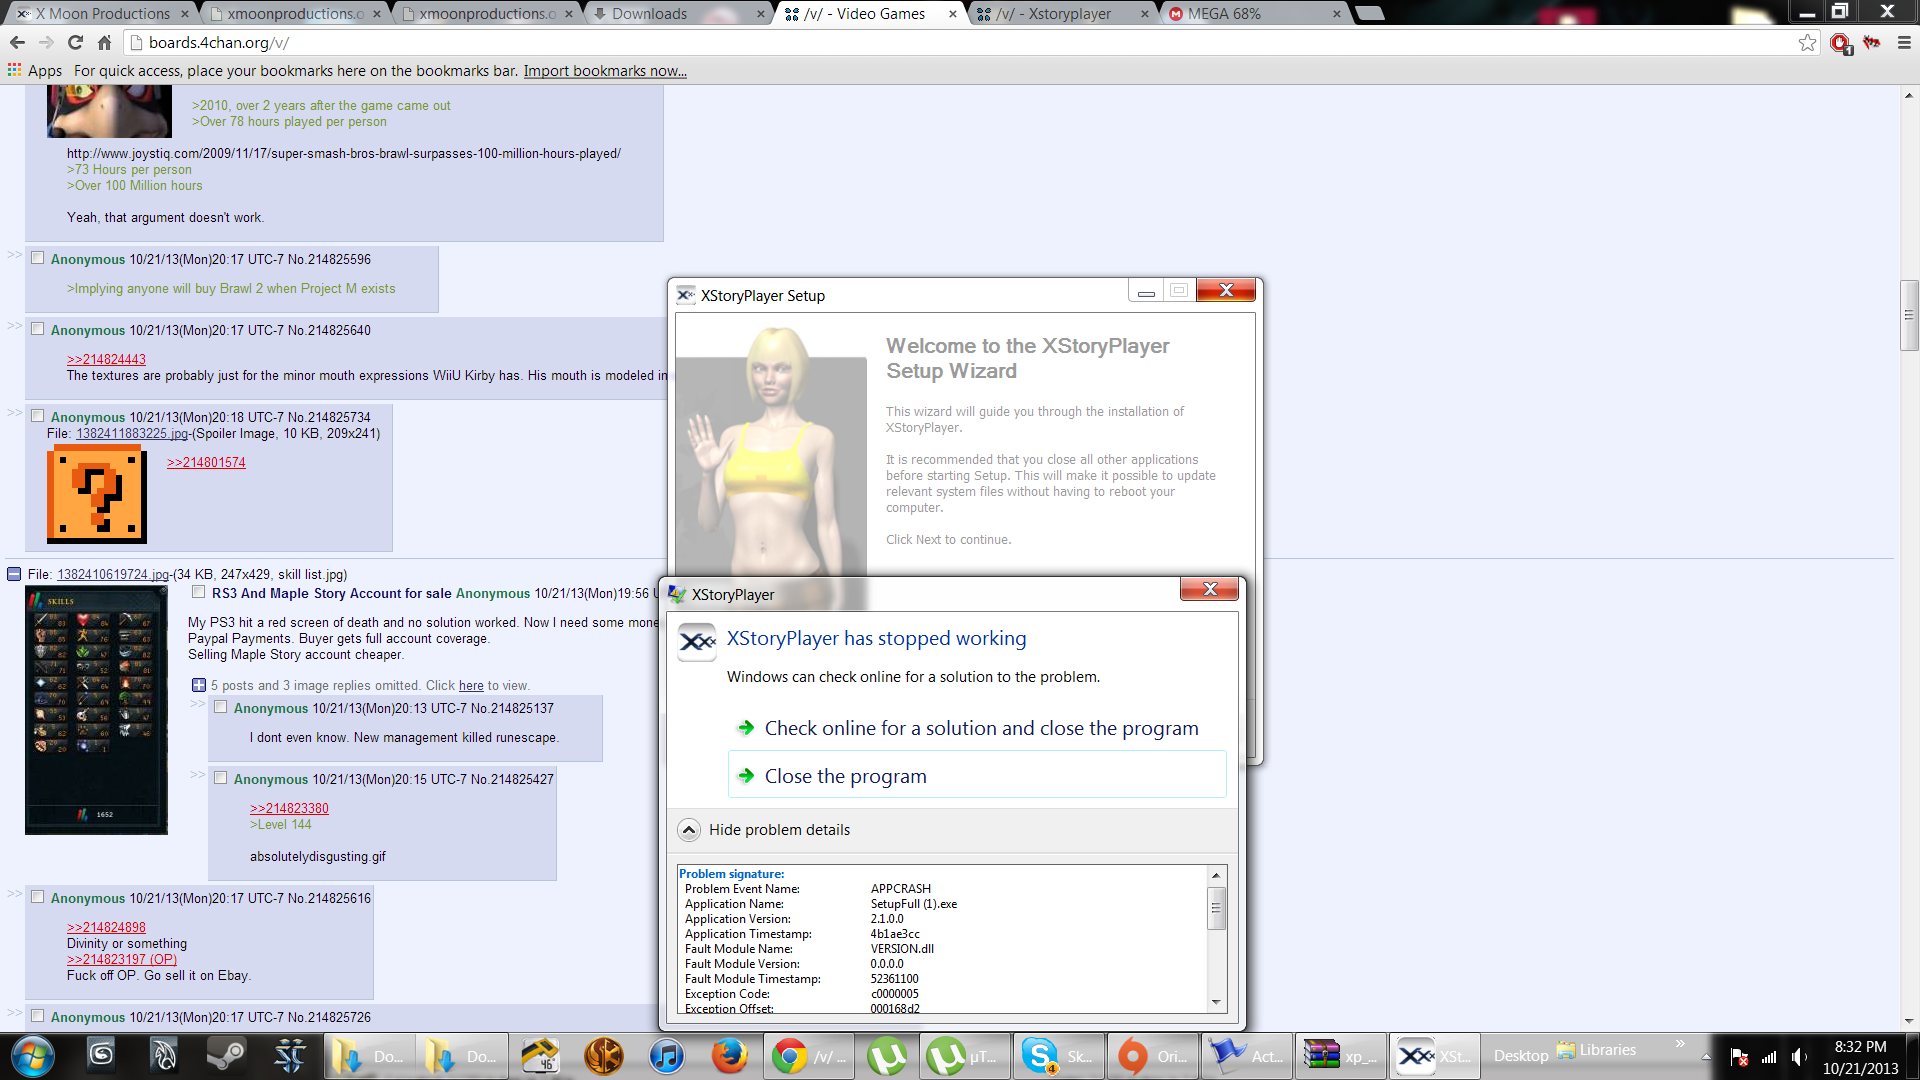The image size is (1920, 1080).
Task: Switch to Chrome /v/ taskbar window
Action: (x=809, y=1056)
